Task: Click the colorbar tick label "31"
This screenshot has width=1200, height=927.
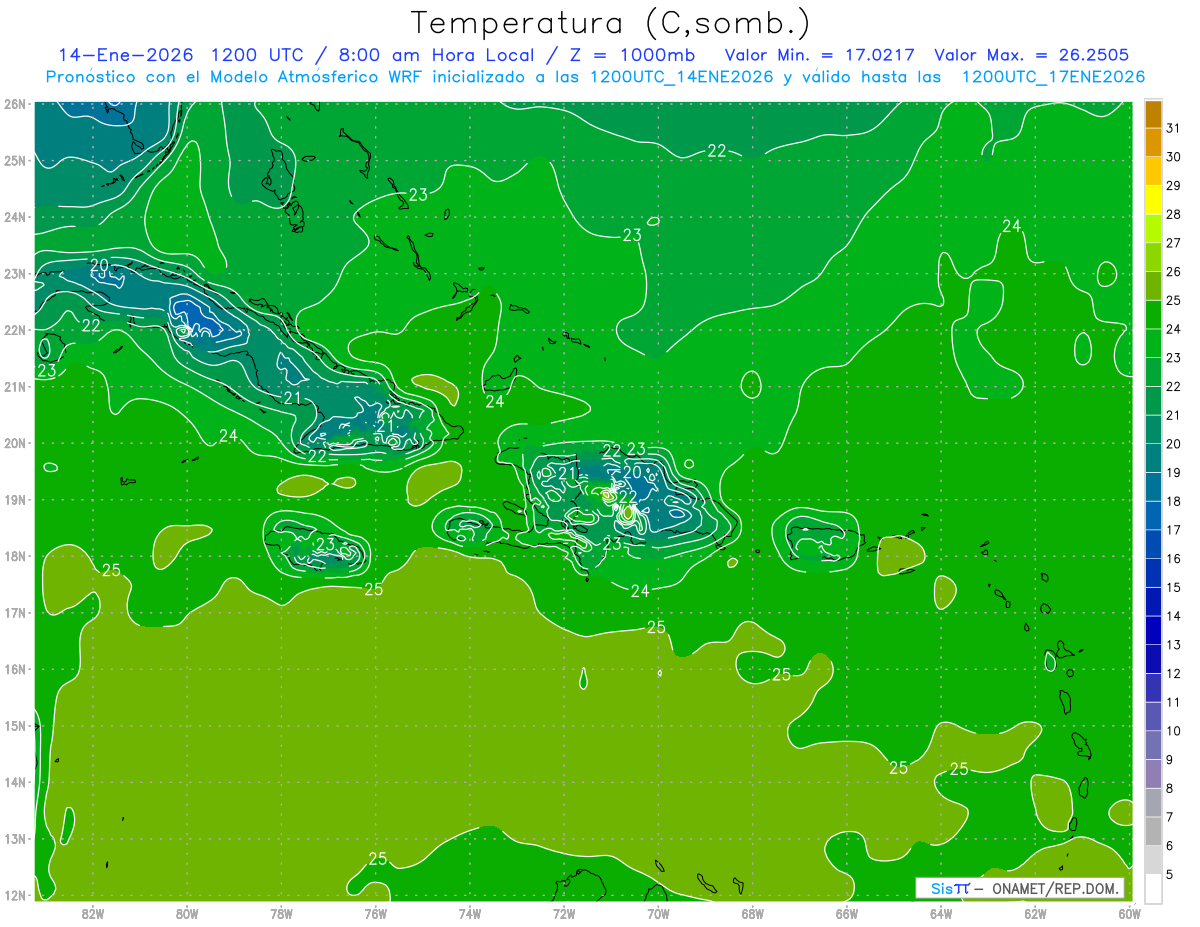Action: click(x=1174, y=129)
